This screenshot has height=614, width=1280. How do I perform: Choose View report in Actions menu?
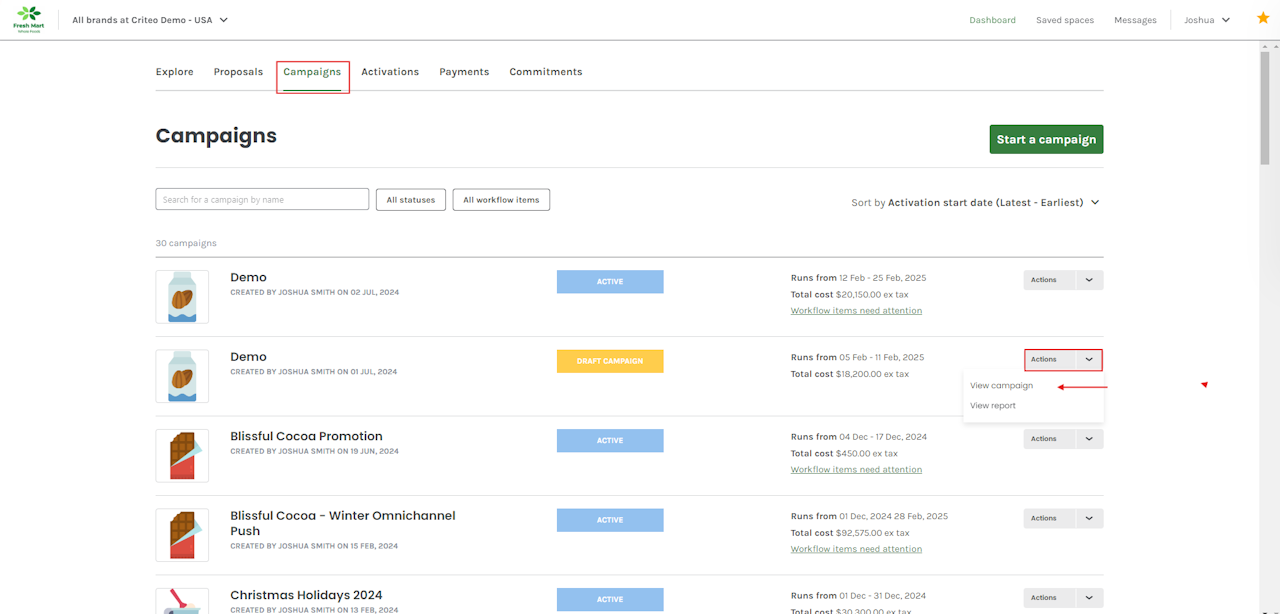993,406
